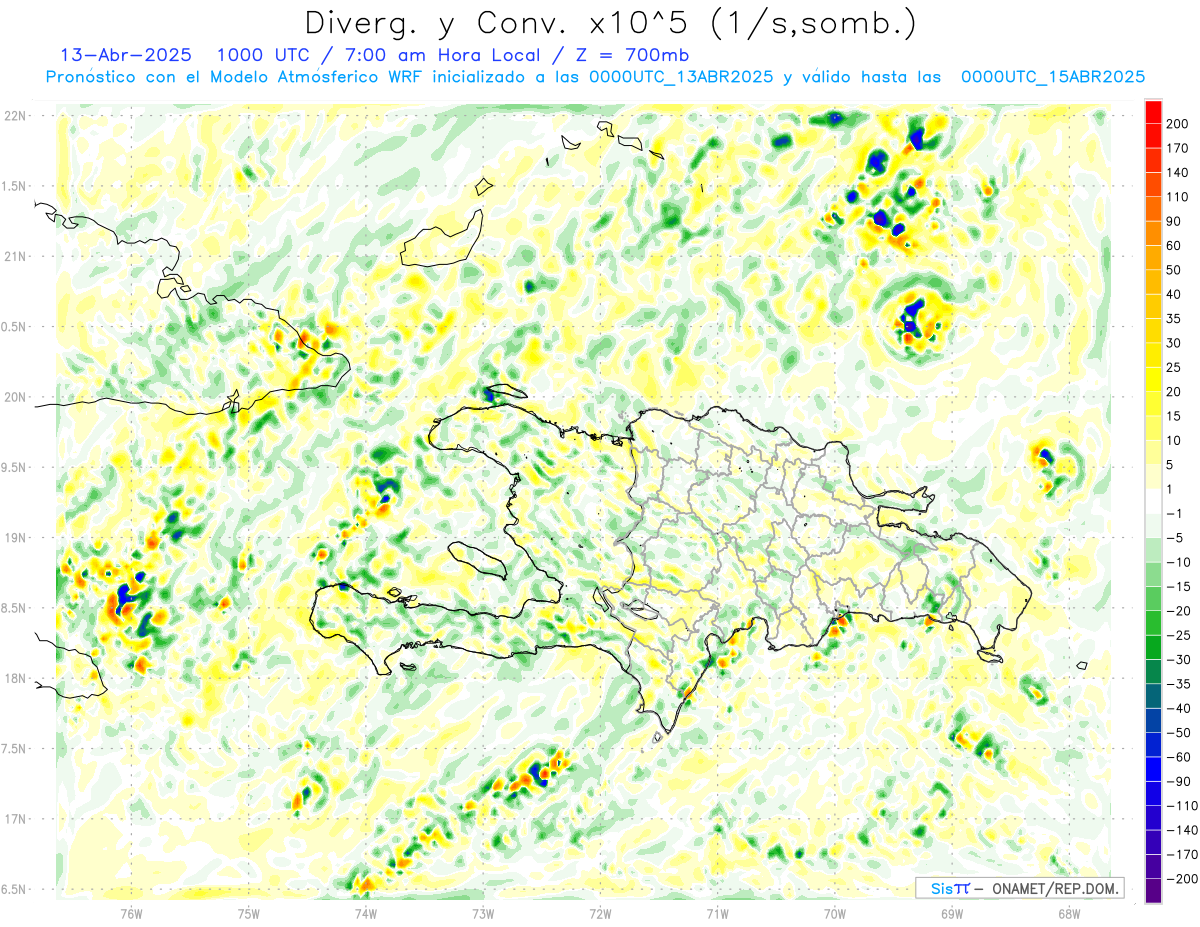Image resolution: width=1200 pixels, height=927 pixels.
Task: Click the positive '5' color scale value
Action: tap(1171, 465)
